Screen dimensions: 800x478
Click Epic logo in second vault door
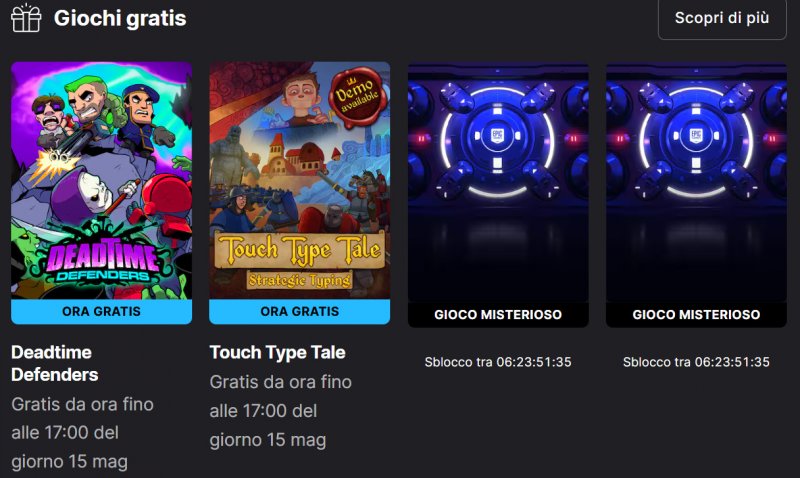695,136
